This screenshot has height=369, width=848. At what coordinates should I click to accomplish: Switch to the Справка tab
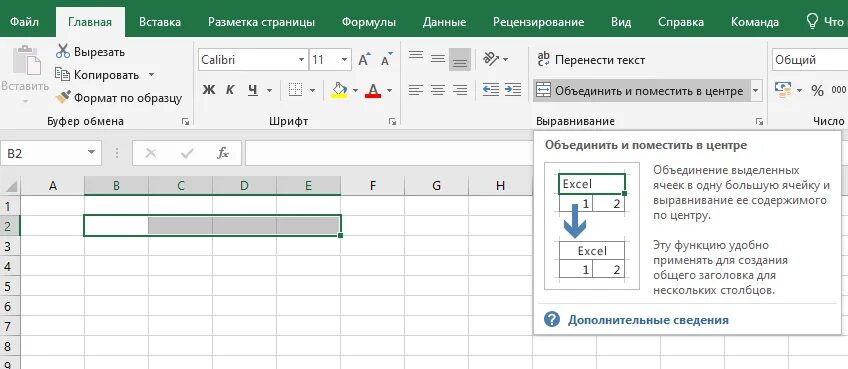[681, 22]
